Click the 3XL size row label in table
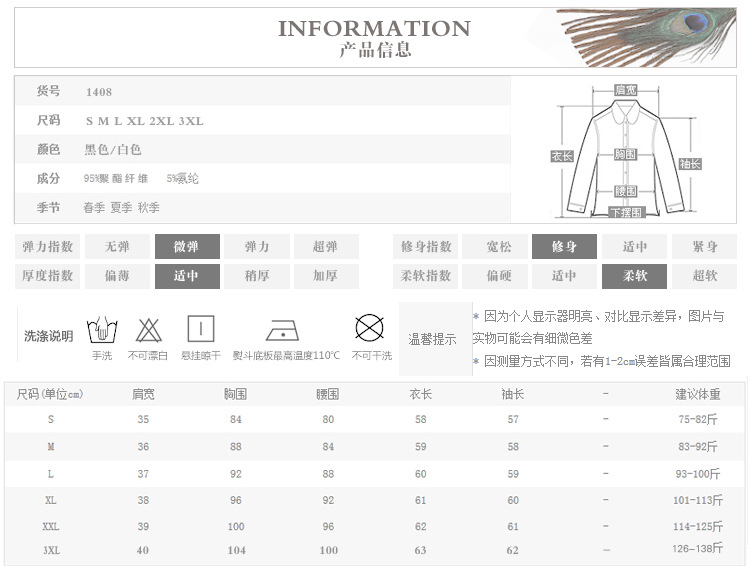The image size is (750, 566). (51, 551)
